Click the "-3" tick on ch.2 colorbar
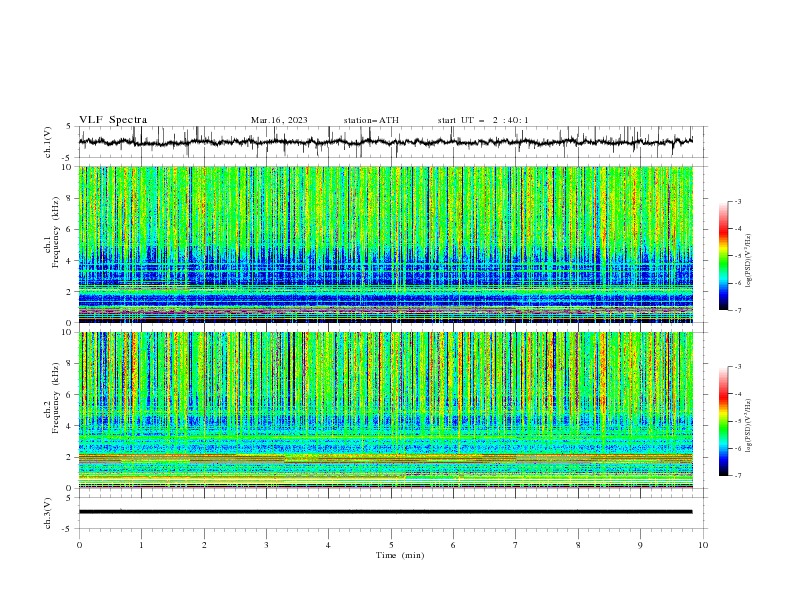Screen dimensions: 792x612 (737, 367)
